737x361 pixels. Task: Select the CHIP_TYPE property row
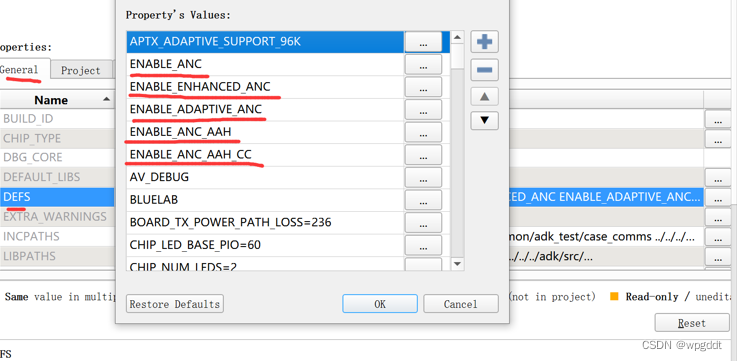(x=57, y=138)
